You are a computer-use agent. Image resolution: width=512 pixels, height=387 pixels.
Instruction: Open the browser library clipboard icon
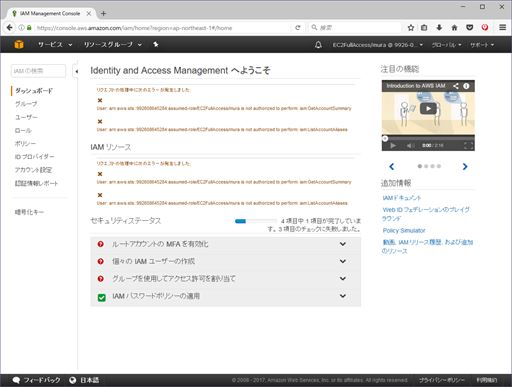point(424,28)
